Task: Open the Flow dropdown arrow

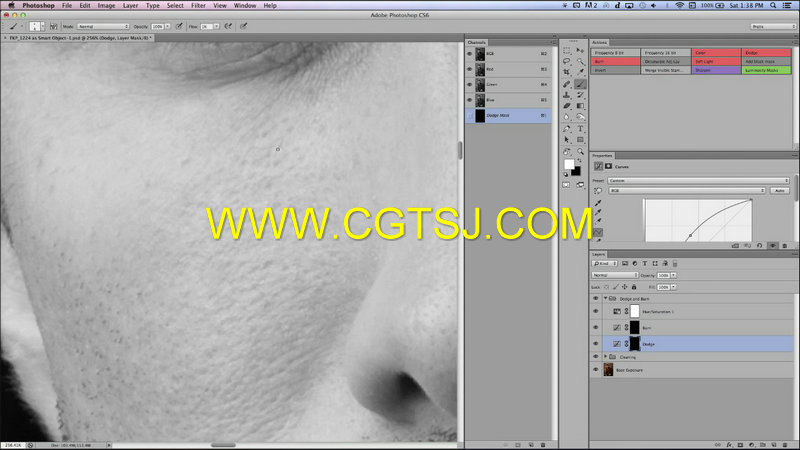Action: [x=217, y=26]
